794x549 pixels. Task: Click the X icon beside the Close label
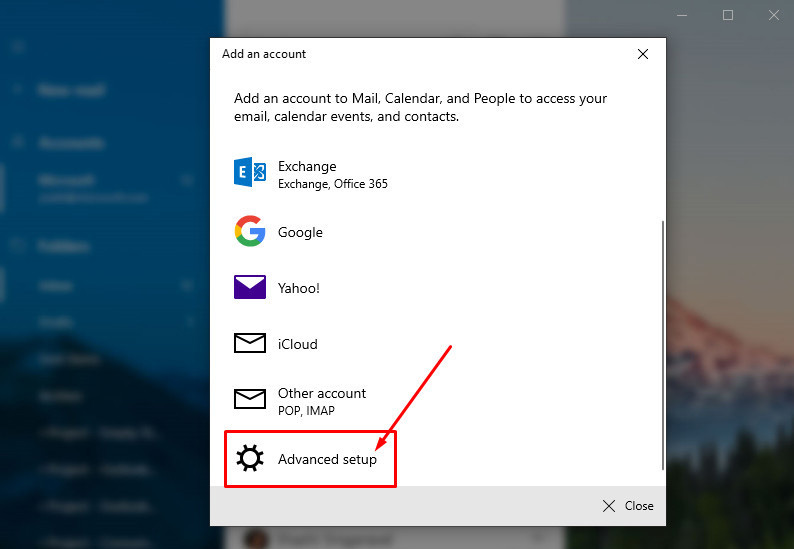point(609,506)
